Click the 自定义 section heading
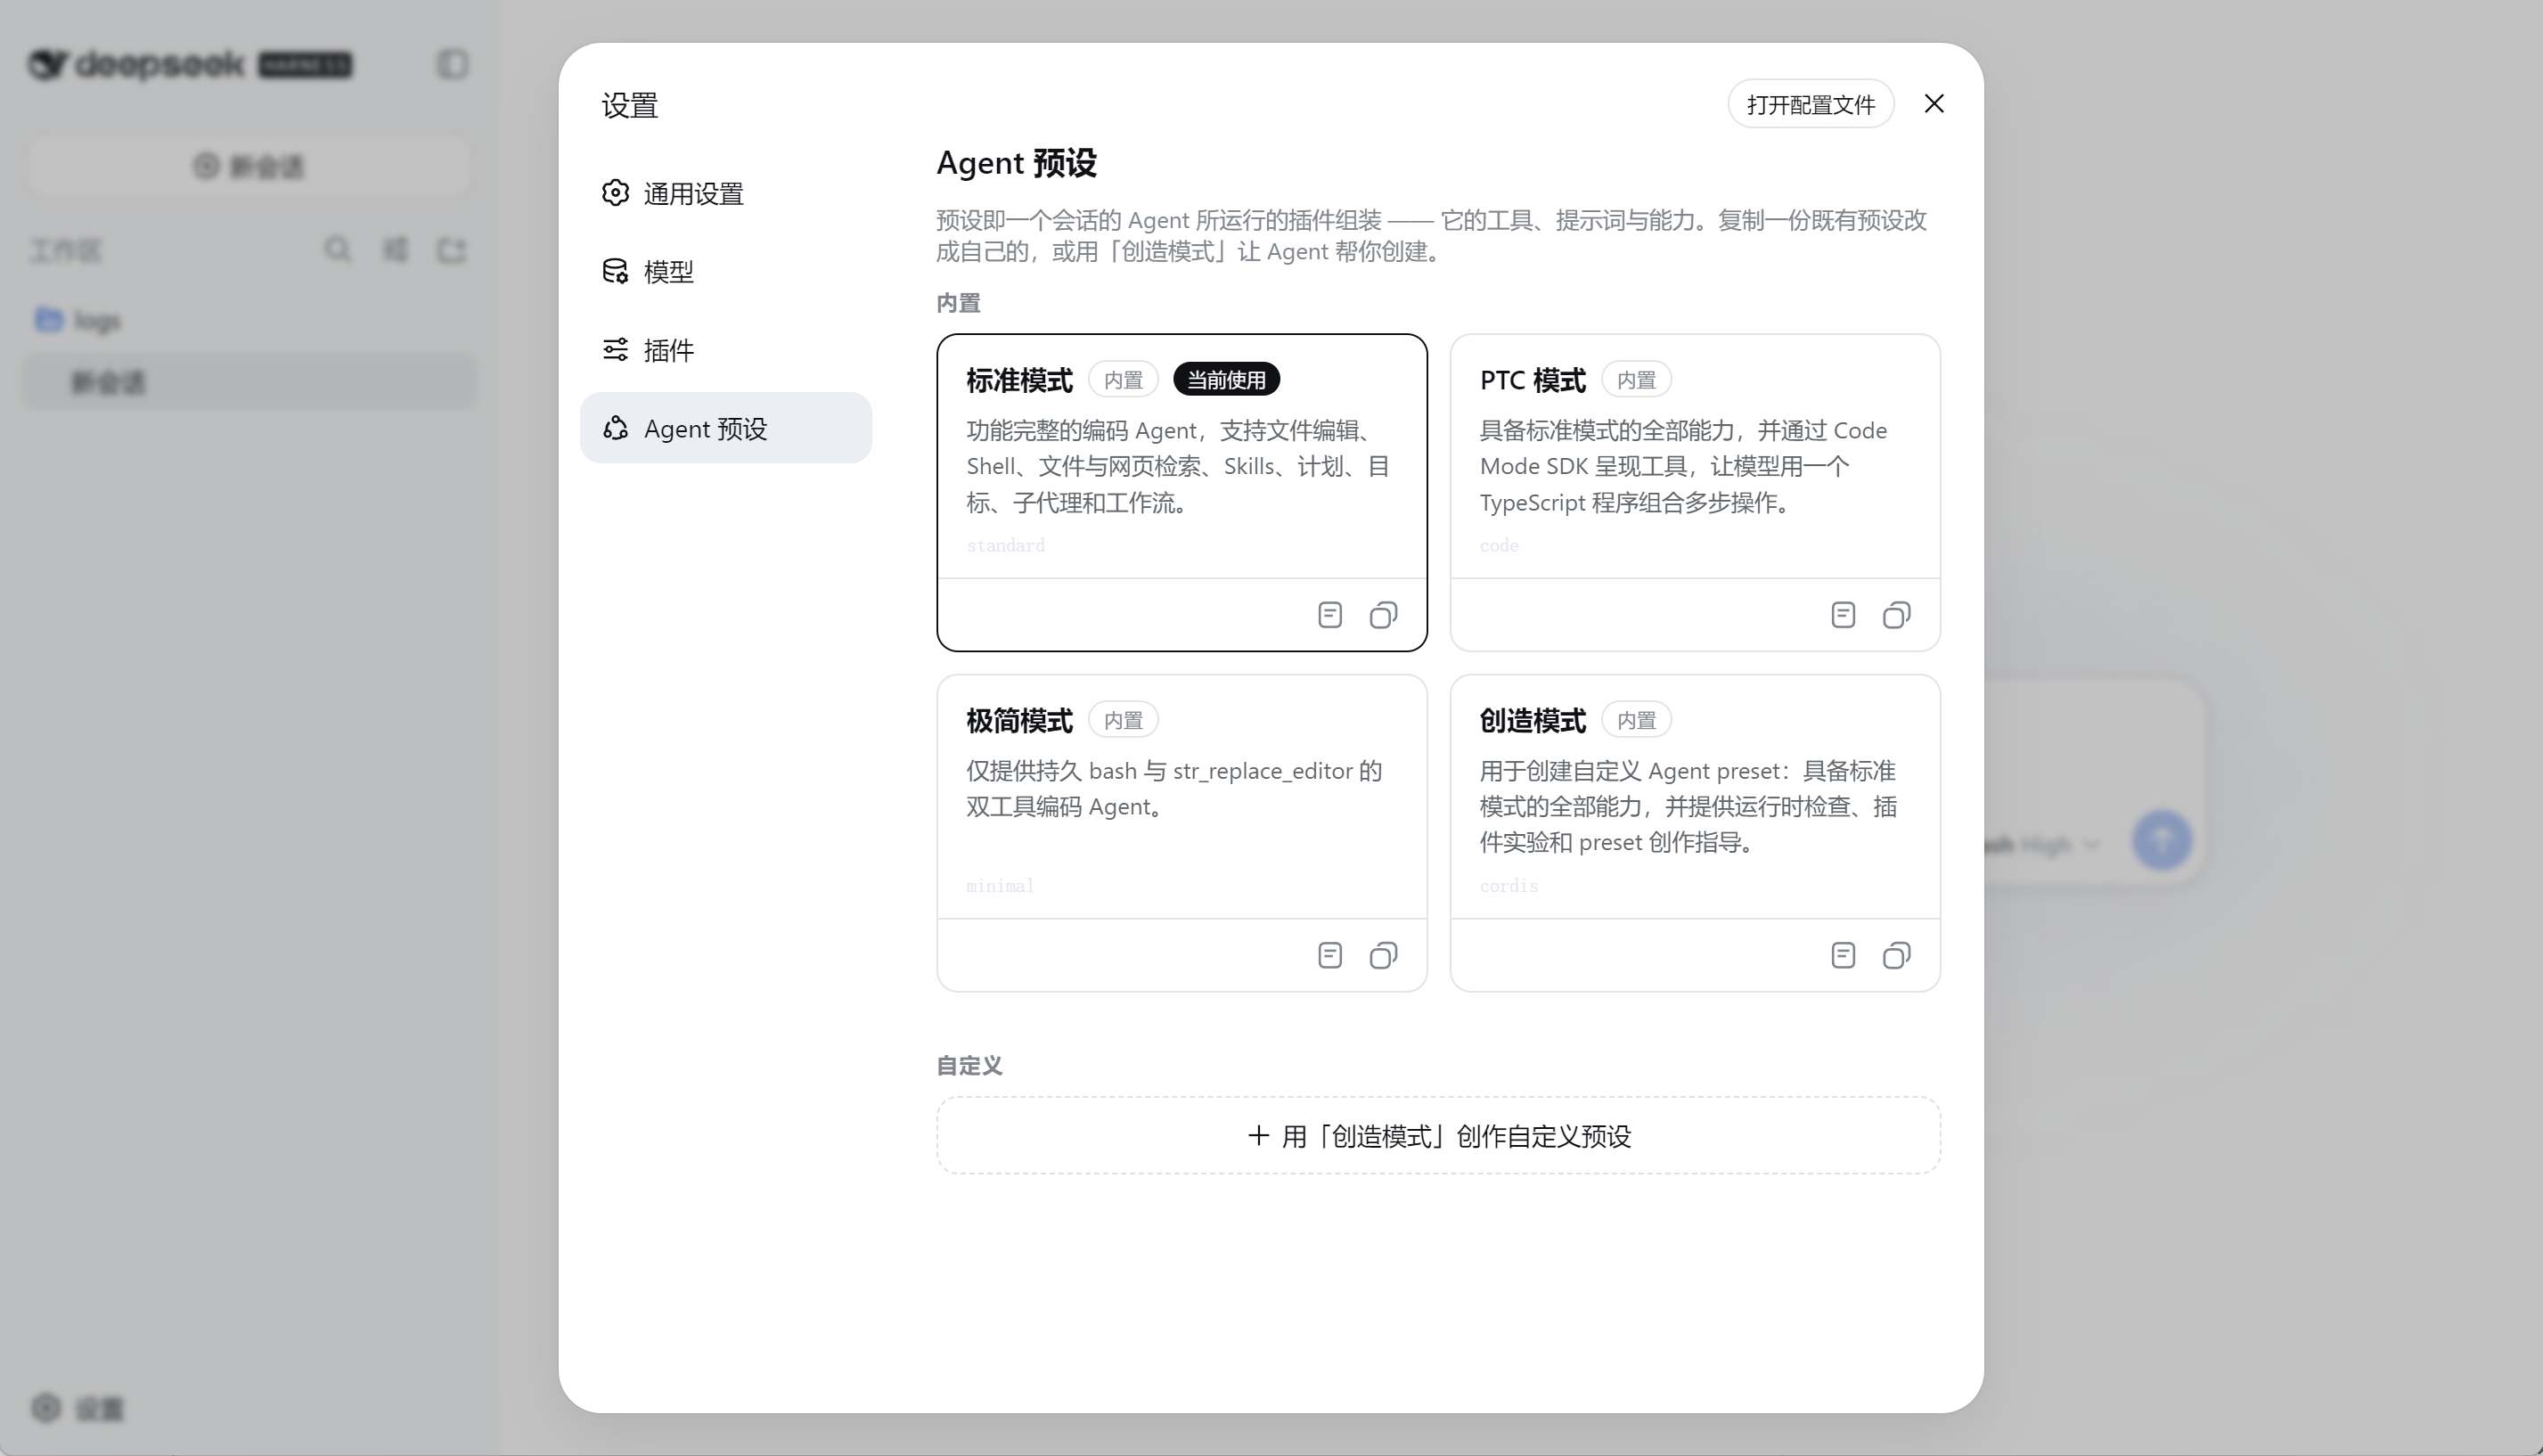Screen dimensions: 2543x1456 pos(968,1066)
